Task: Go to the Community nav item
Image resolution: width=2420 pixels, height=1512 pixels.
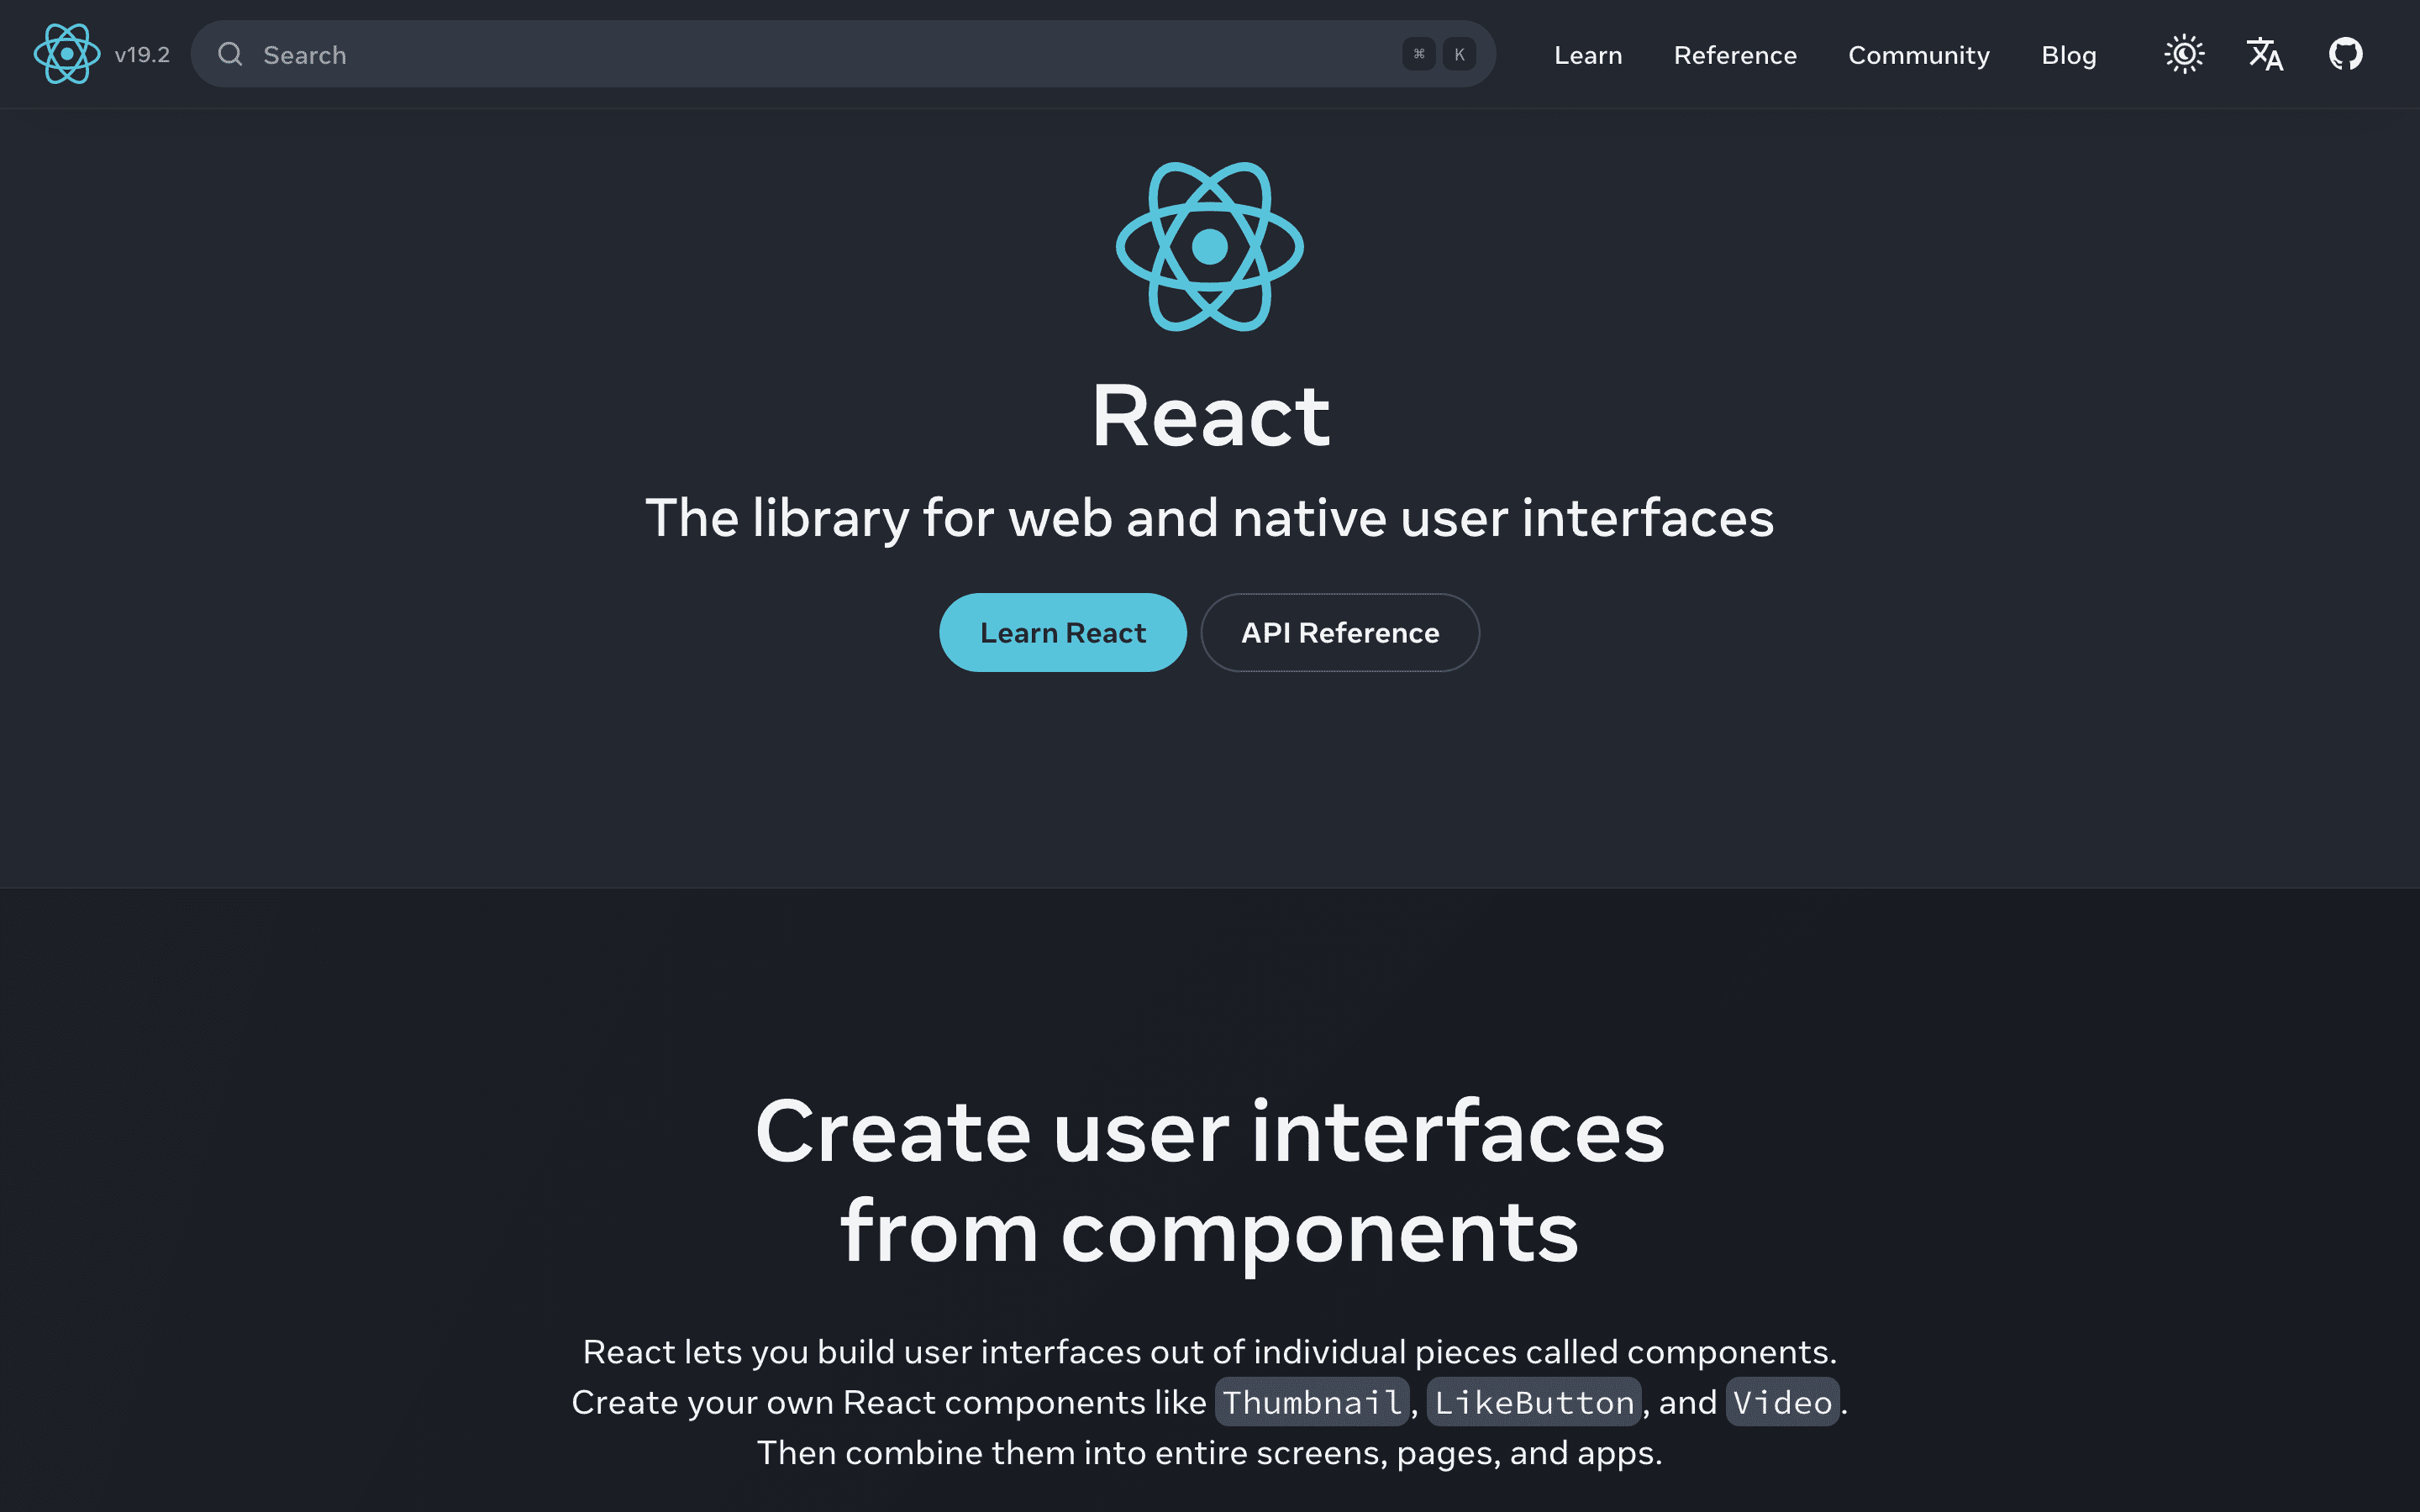Action: point(1918,55)
